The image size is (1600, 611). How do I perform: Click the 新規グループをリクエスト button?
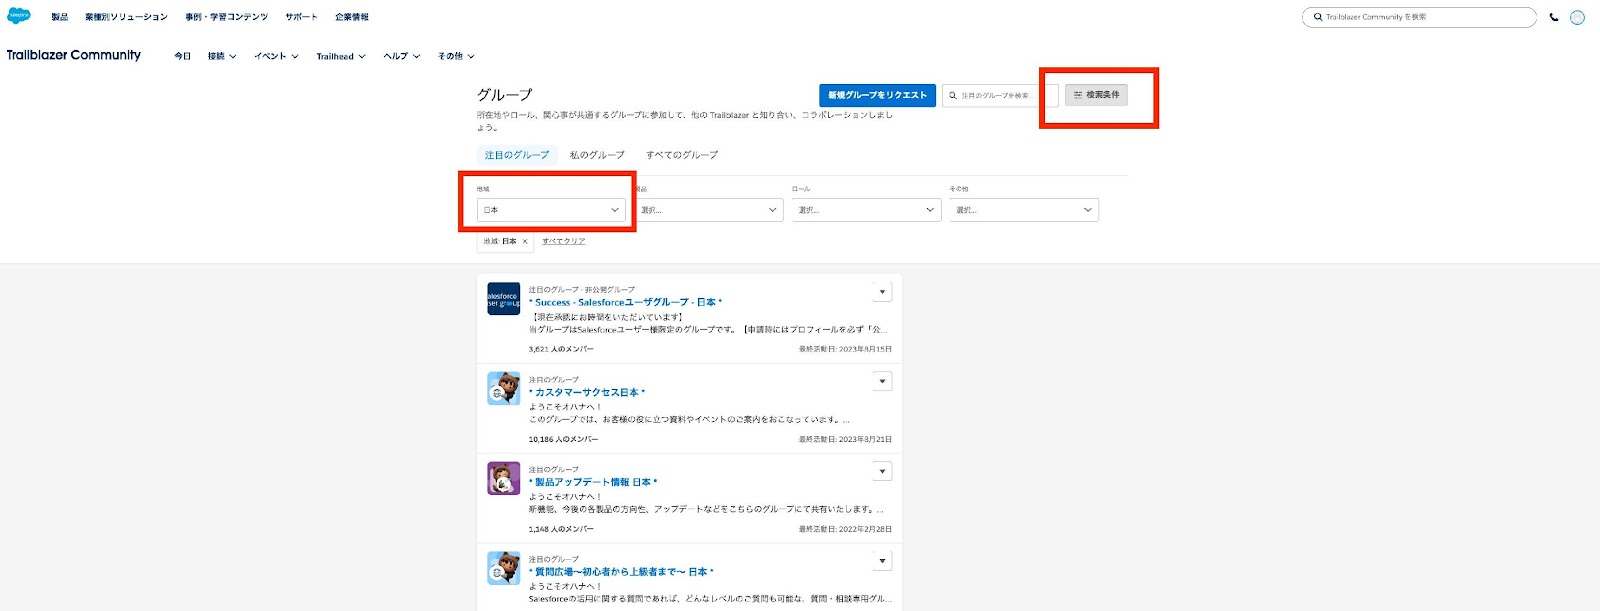point(878,95)
